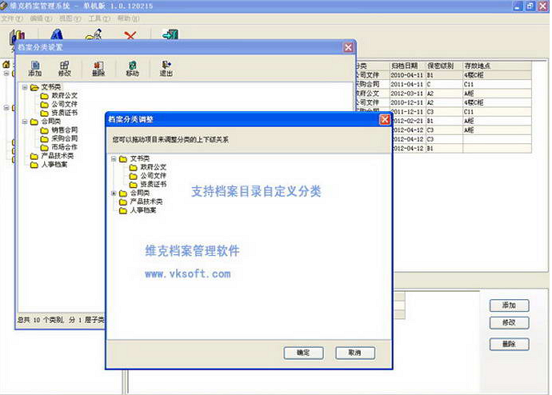
Task: Click 合同类 folder icon in 档案分类调整 dialog
Action: click(x=123, y=193)
